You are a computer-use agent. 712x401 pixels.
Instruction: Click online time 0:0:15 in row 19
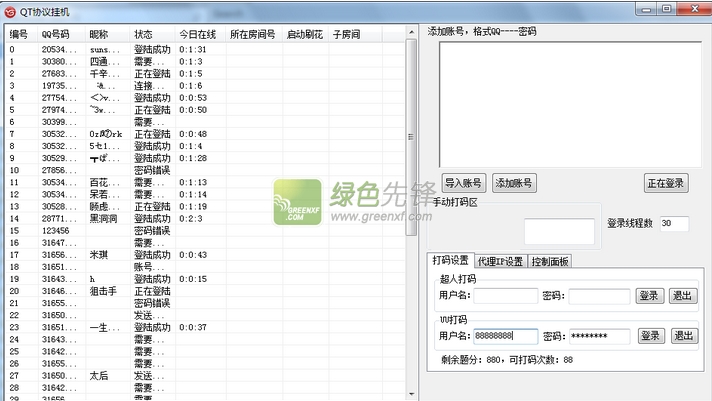[x=193, y=279]
